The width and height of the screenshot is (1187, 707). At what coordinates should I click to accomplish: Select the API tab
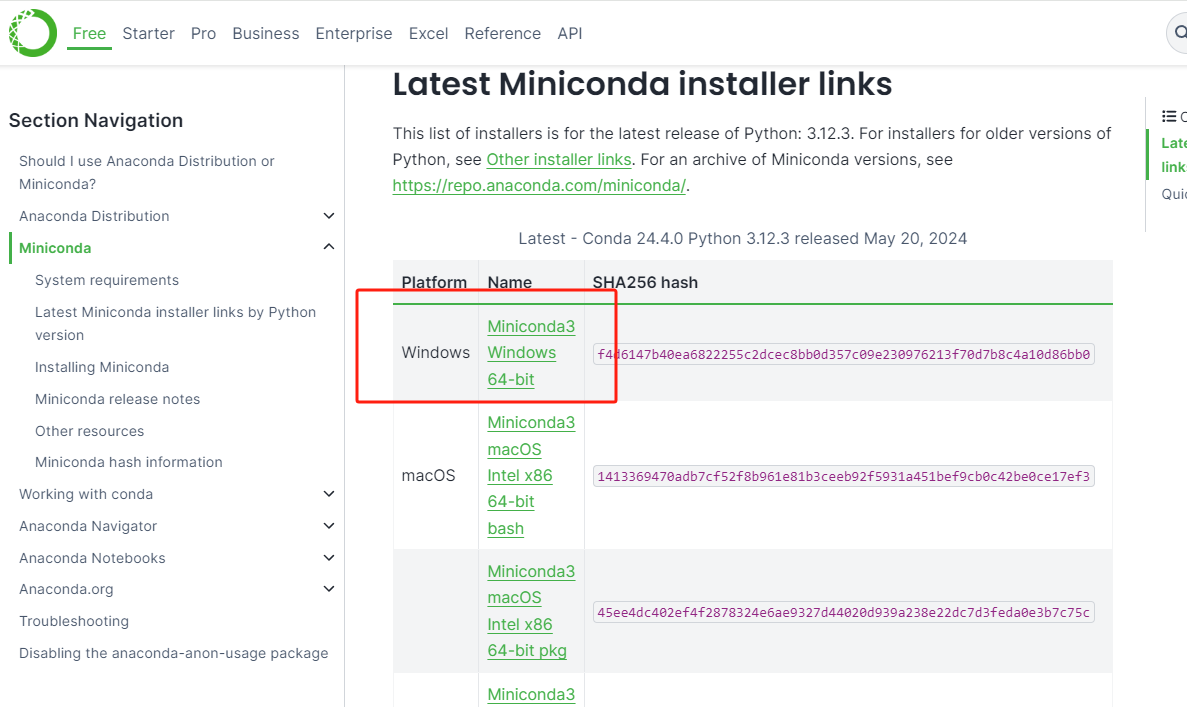[569, 33]
